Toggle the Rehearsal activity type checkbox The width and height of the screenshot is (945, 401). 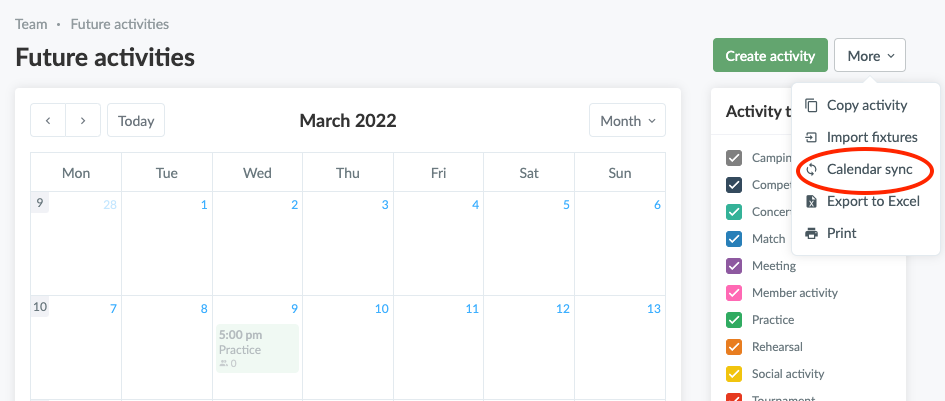tap(733, 347)
